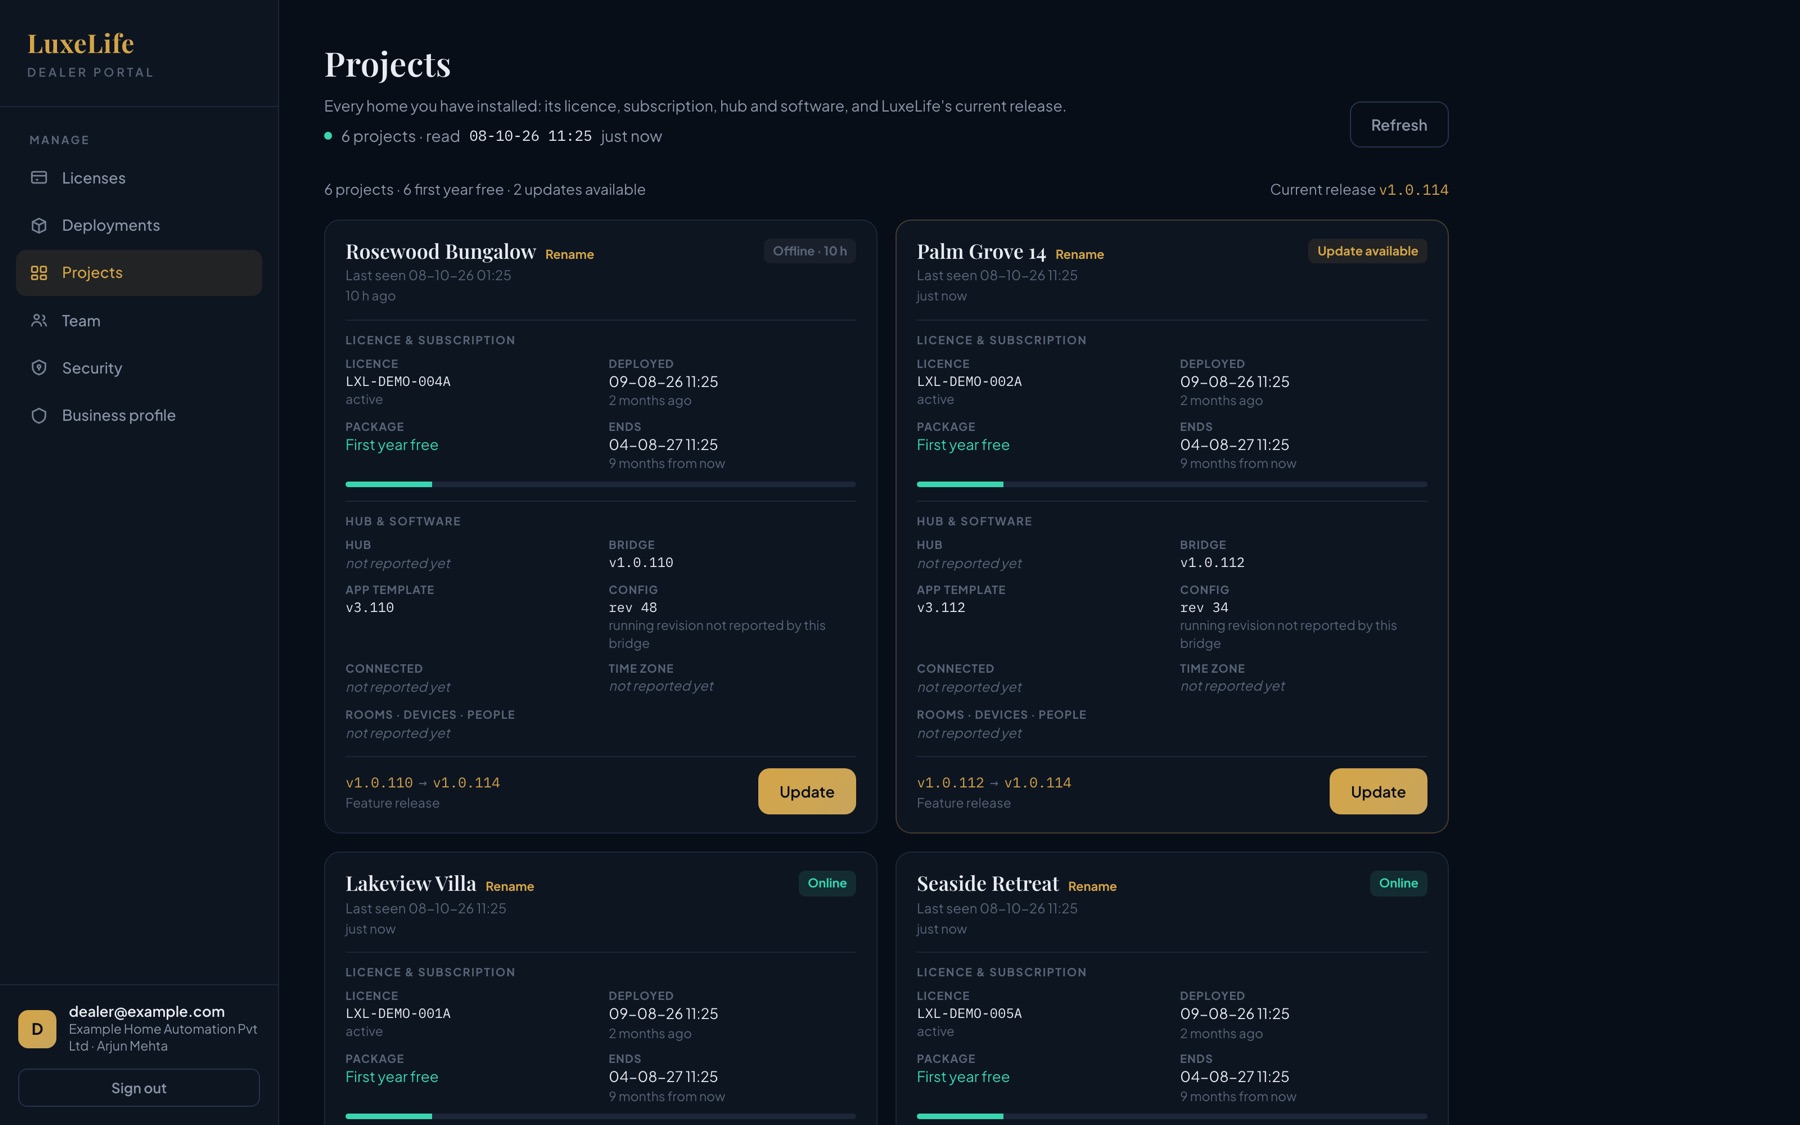This screenshot has height=1125, width=1800.
Task: Rename the Lakeview Villa project
Action: (x=510, y=887)
